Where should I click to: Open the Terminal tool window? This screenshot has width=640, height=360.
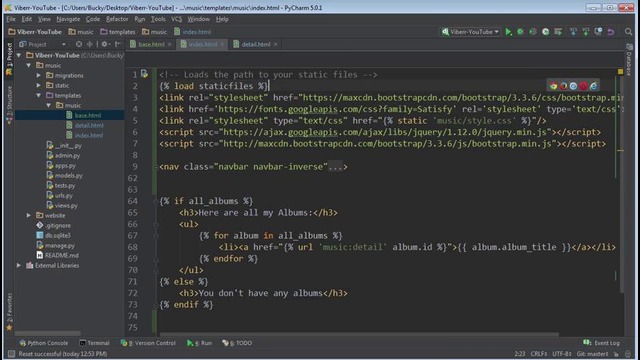[94, 343]
